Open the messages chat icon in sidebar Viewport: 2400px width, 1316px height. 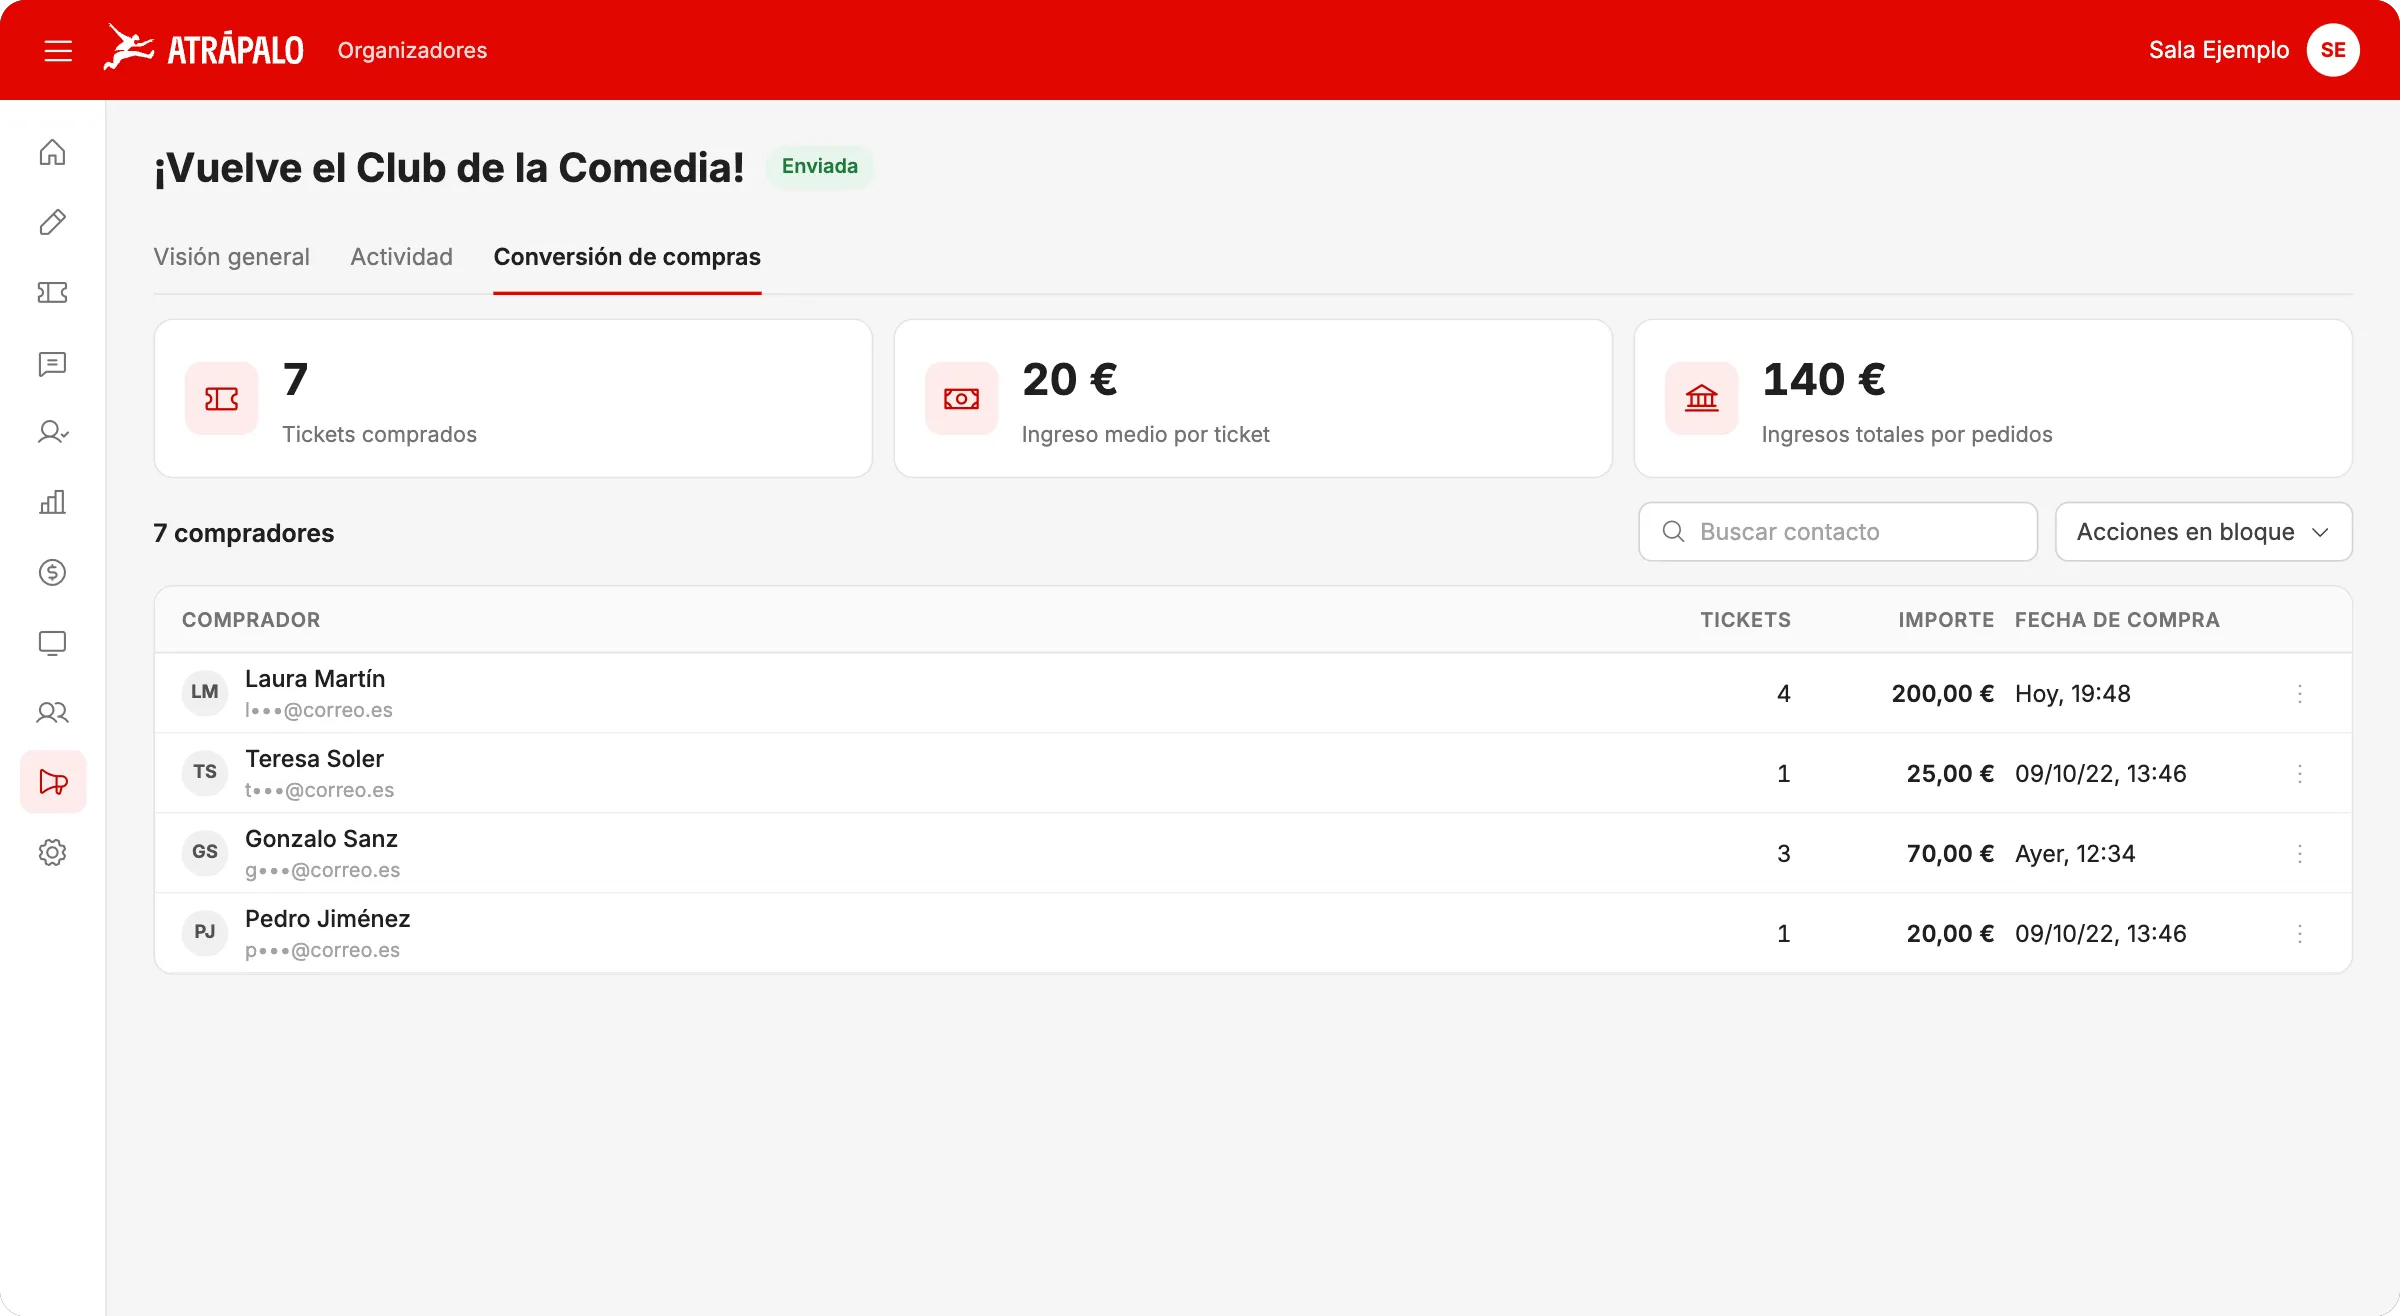coord(52,363)
